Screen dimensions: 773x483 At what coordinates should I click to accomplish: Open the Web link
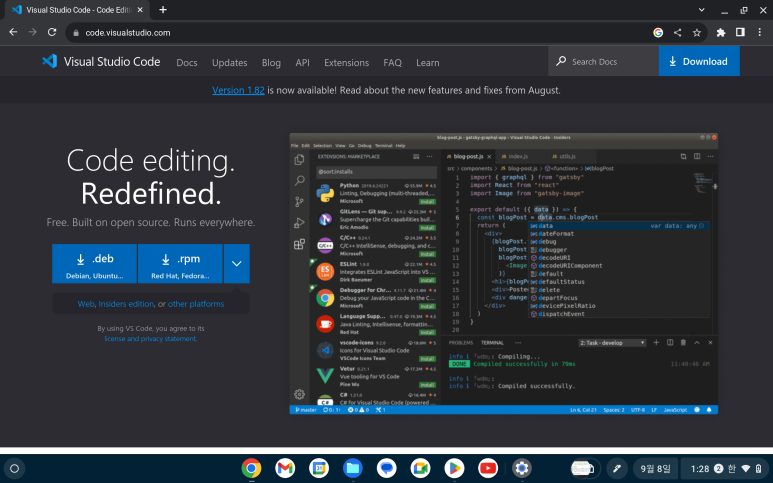click(86, 304)
